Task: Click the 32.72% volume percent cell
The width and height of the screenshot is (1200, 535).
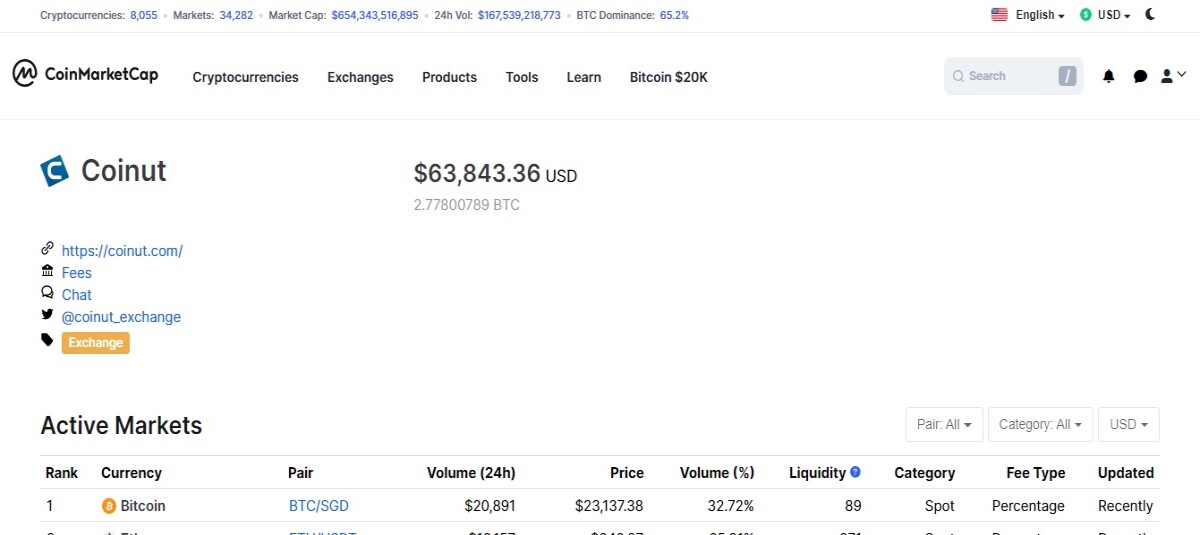Action: pos(729,506)
